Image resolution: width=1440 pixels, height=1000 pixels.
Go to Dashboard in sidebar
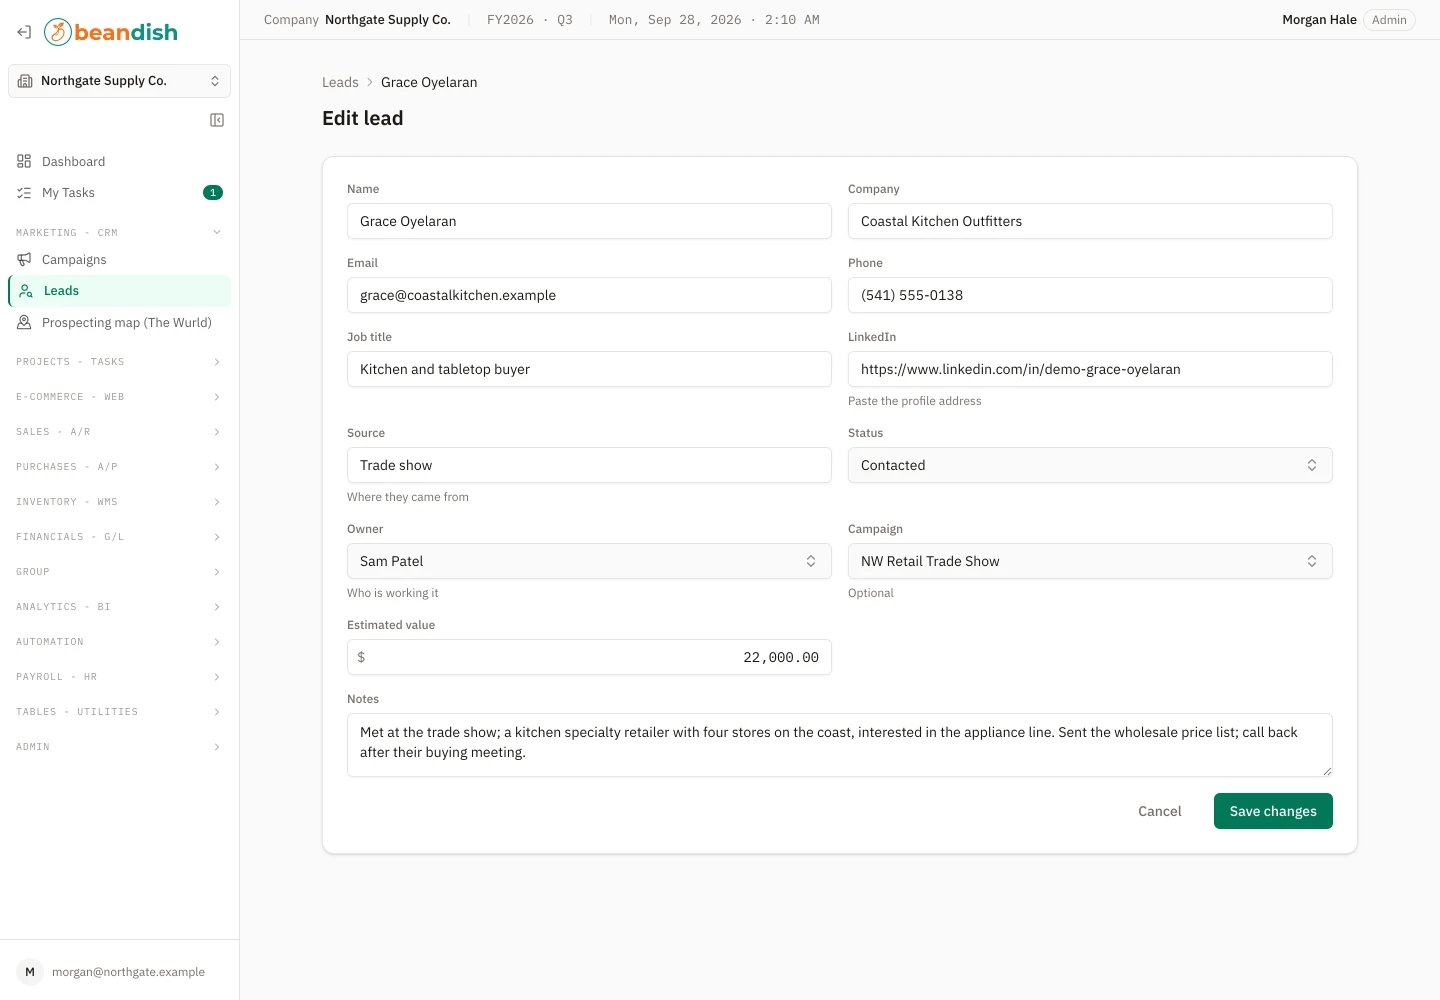point(119,161)
